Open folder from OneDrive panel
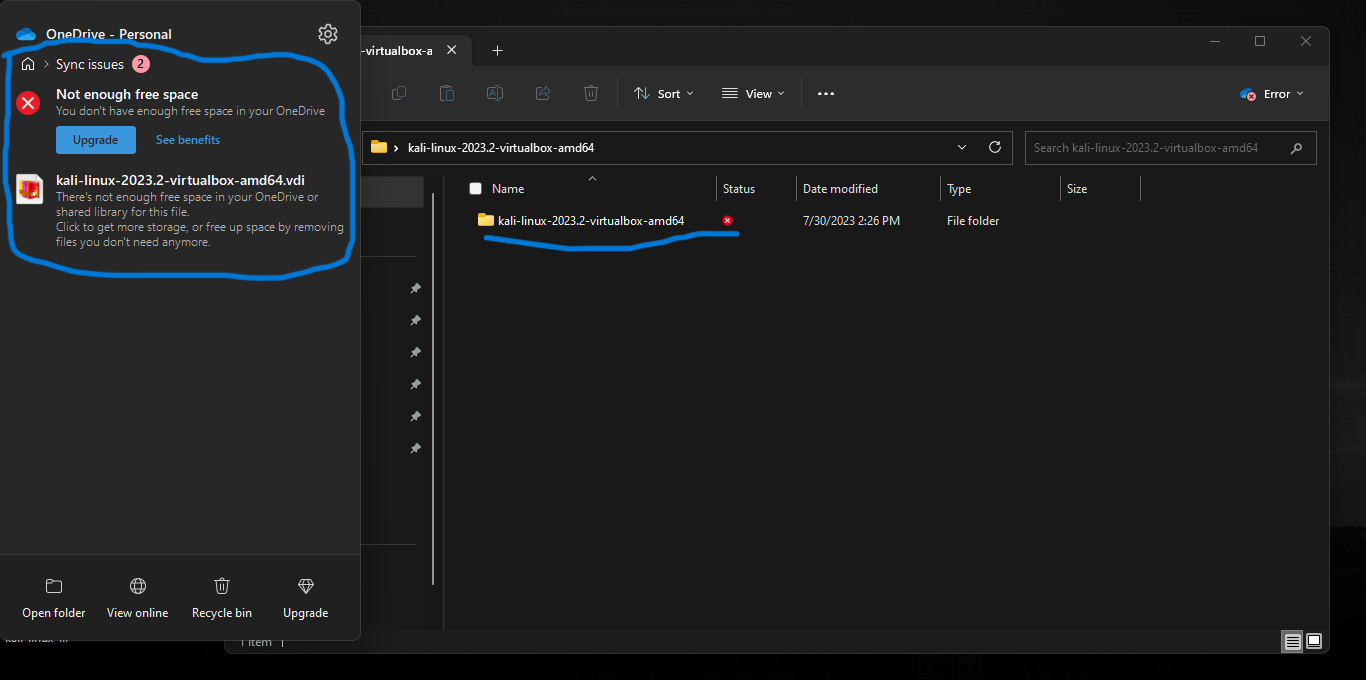The width and height of the screenshot is (1366, 680). point(54,597)
